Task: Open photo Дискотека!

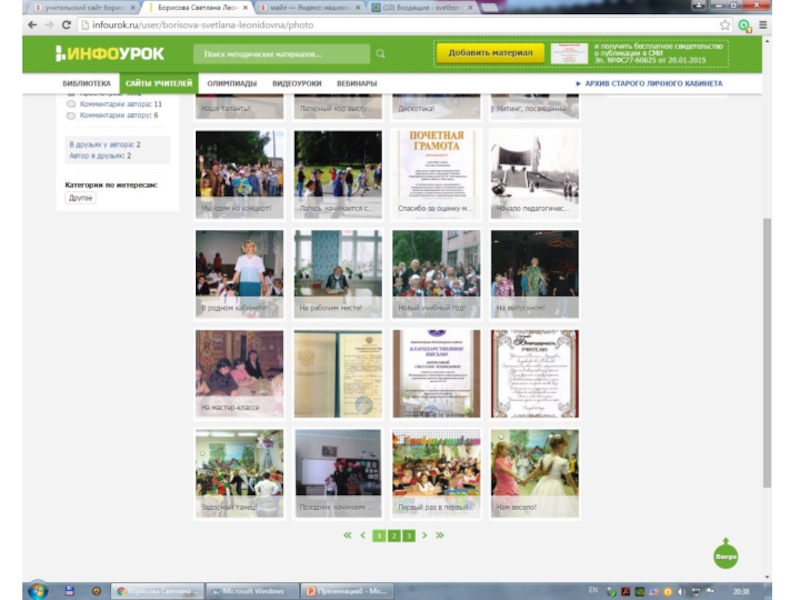Action: [436, 107]
